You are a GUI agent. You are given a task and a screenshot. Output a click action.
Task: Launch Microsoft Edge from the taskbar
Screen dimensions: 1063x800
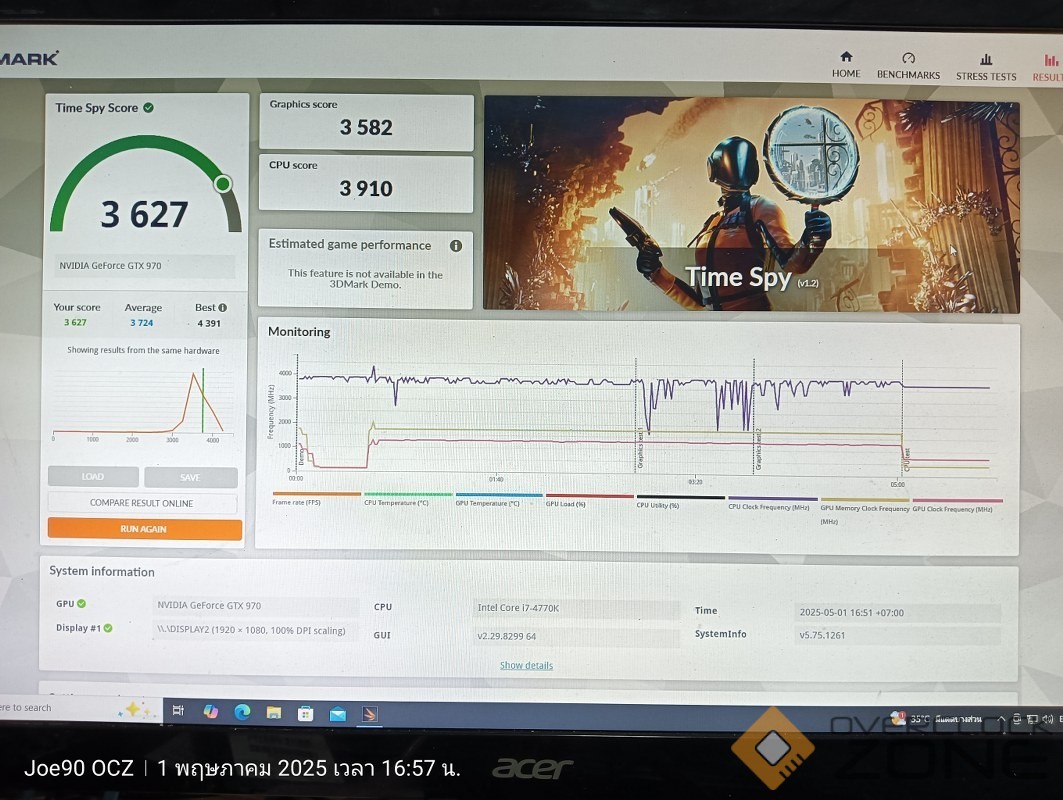(242, 712)
